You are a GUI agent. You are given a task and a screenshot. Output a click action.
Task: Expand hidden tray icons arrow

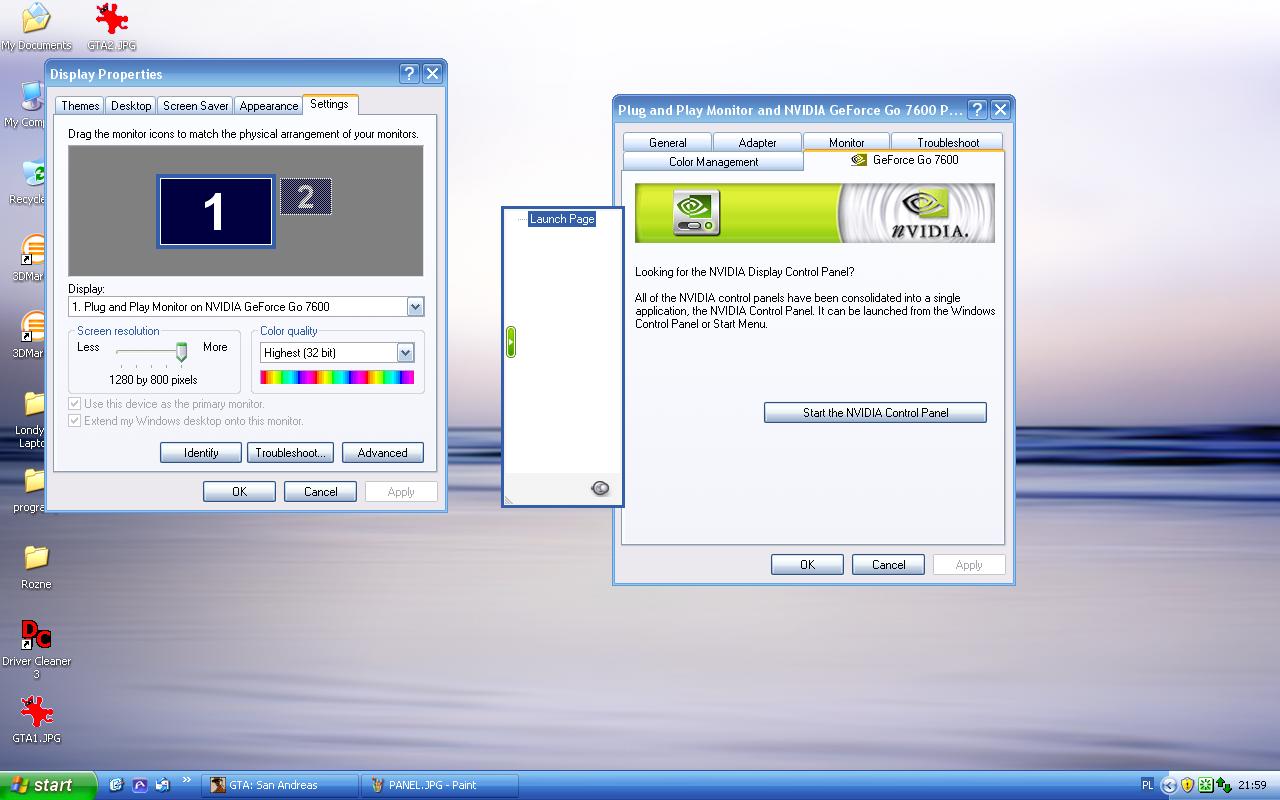click(1169, 785)
